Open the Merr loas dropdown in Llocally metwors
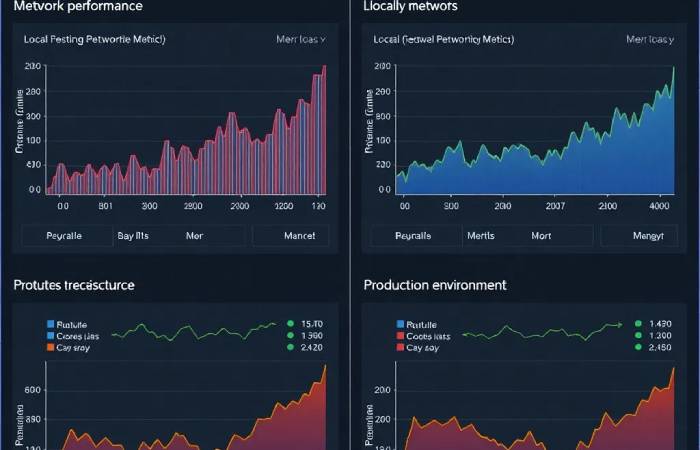 (650, 39)
